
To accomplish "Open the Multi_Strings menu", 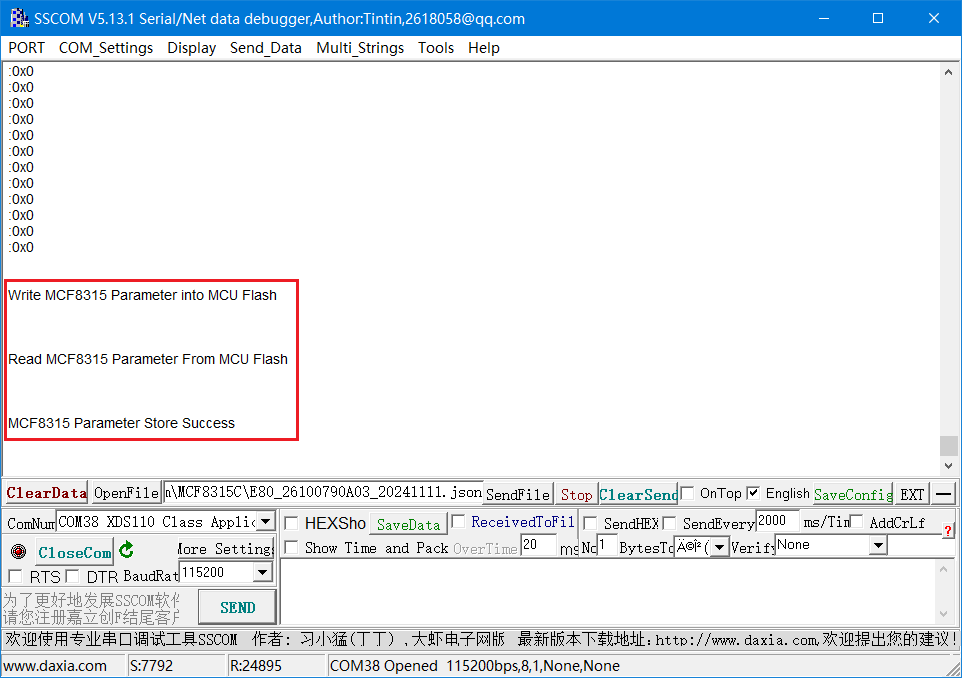I will (x=360, y=47).
